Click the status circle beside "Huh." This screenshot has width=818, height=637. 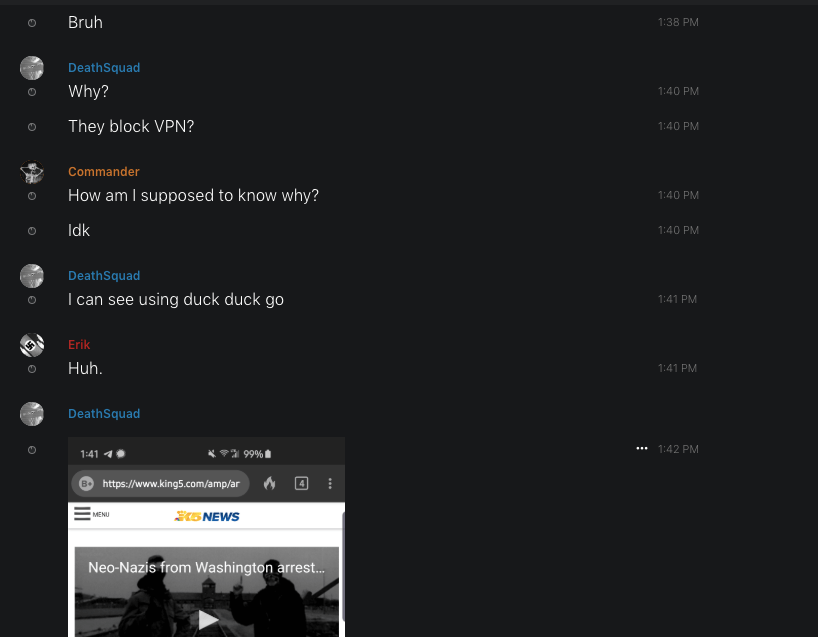pyautogui.click(x=32, y=369)
